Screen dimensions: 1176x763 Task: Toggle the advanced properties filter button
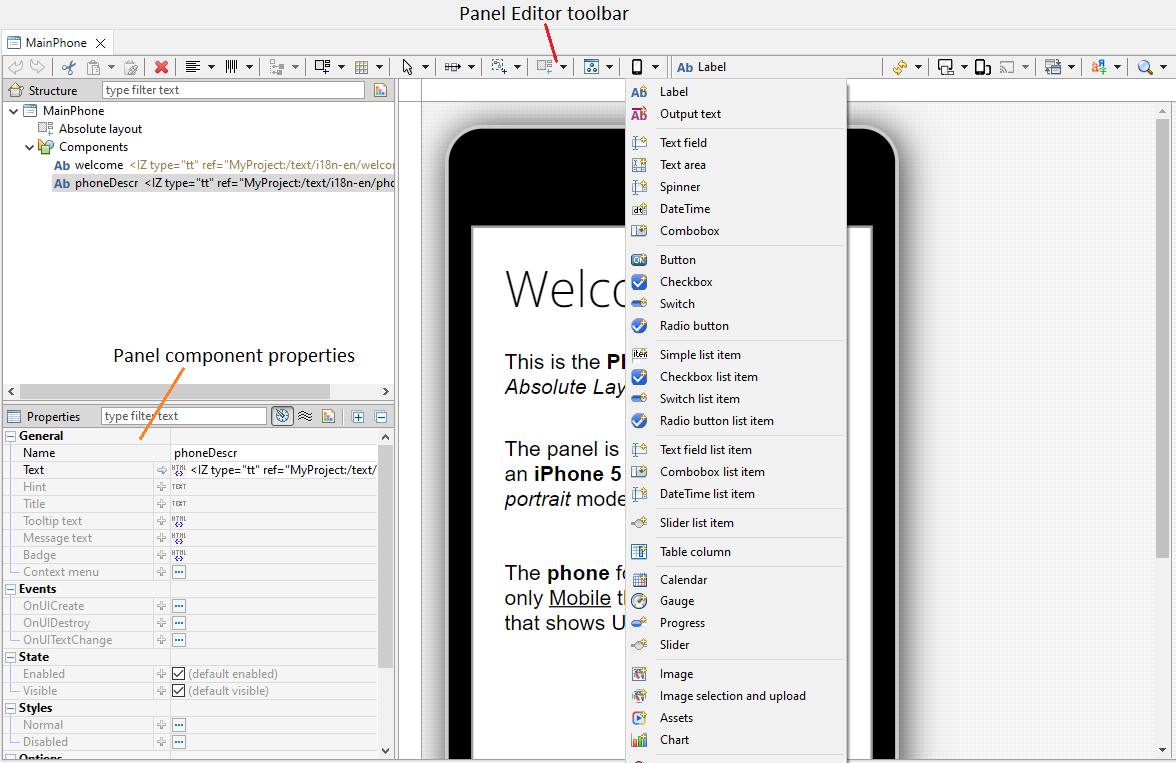pos(282,416)
